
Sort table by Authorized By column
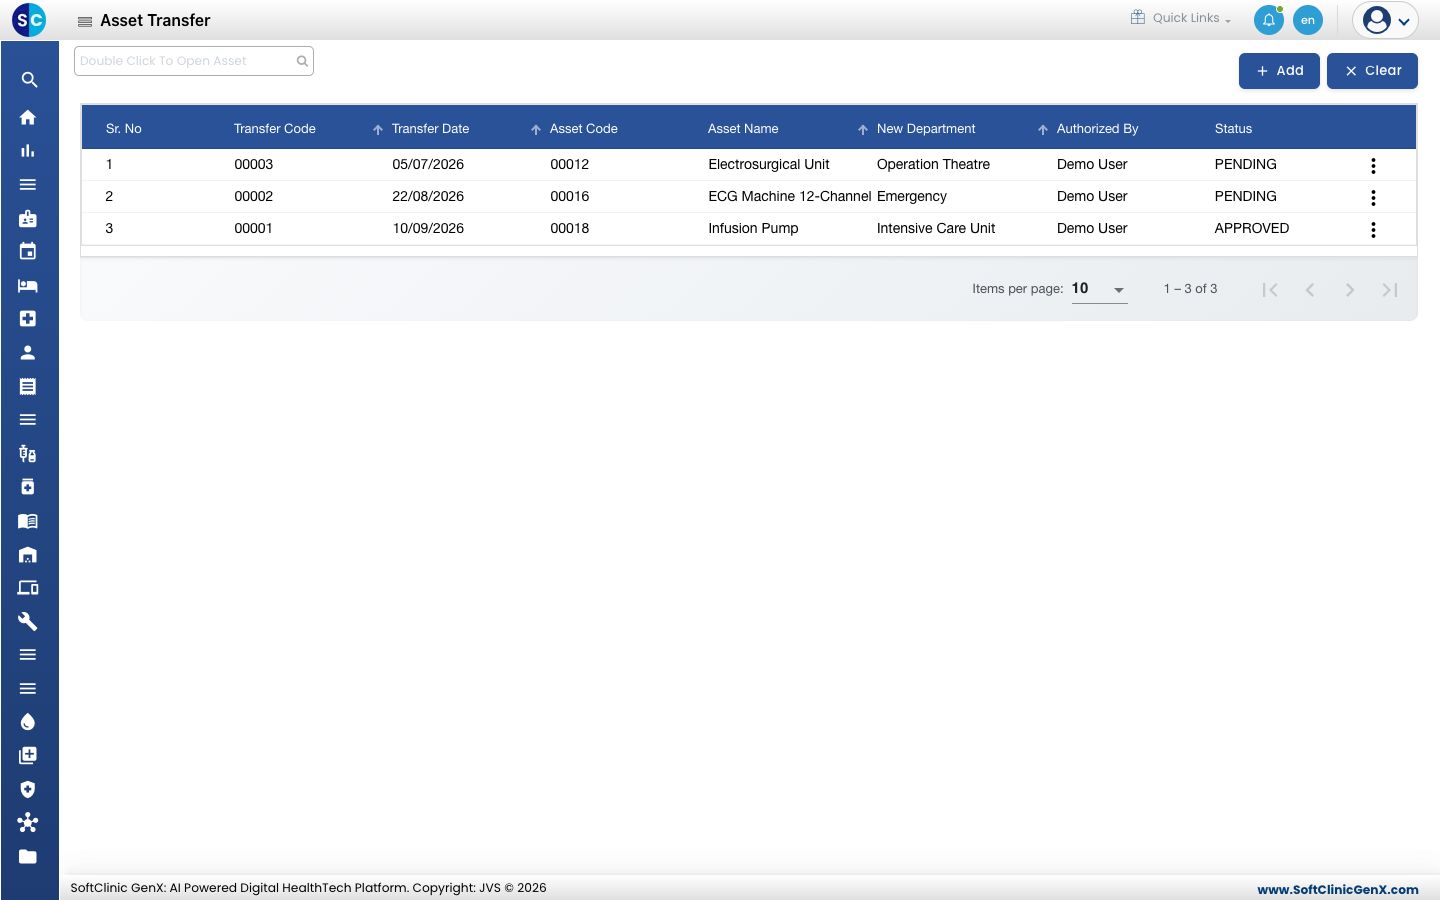coord(1097,129)
